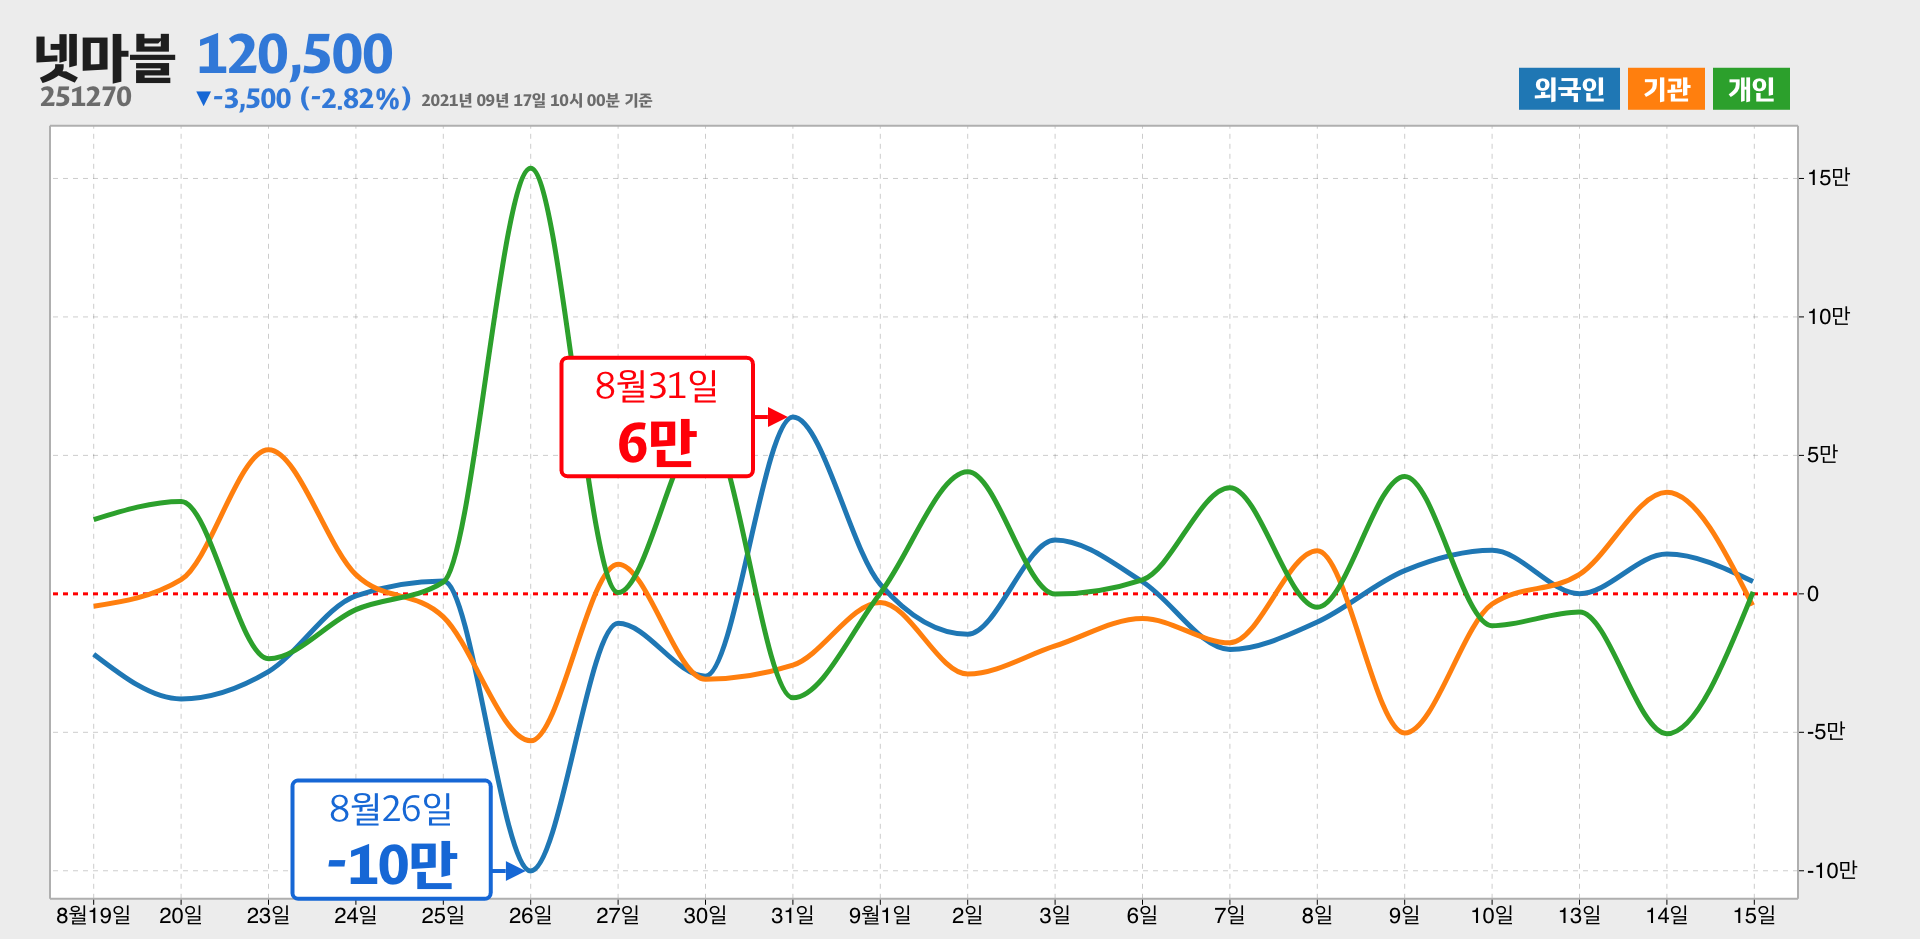This screenshot has width=1920, height=939.
Task: Click the 8월19일 x-axis date label
Action: pyautogui.click(x=93, y=915)
